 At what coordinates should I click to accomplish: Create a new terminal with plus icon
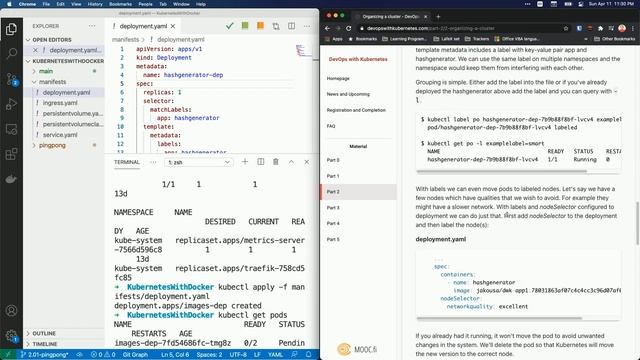[245, 162]
